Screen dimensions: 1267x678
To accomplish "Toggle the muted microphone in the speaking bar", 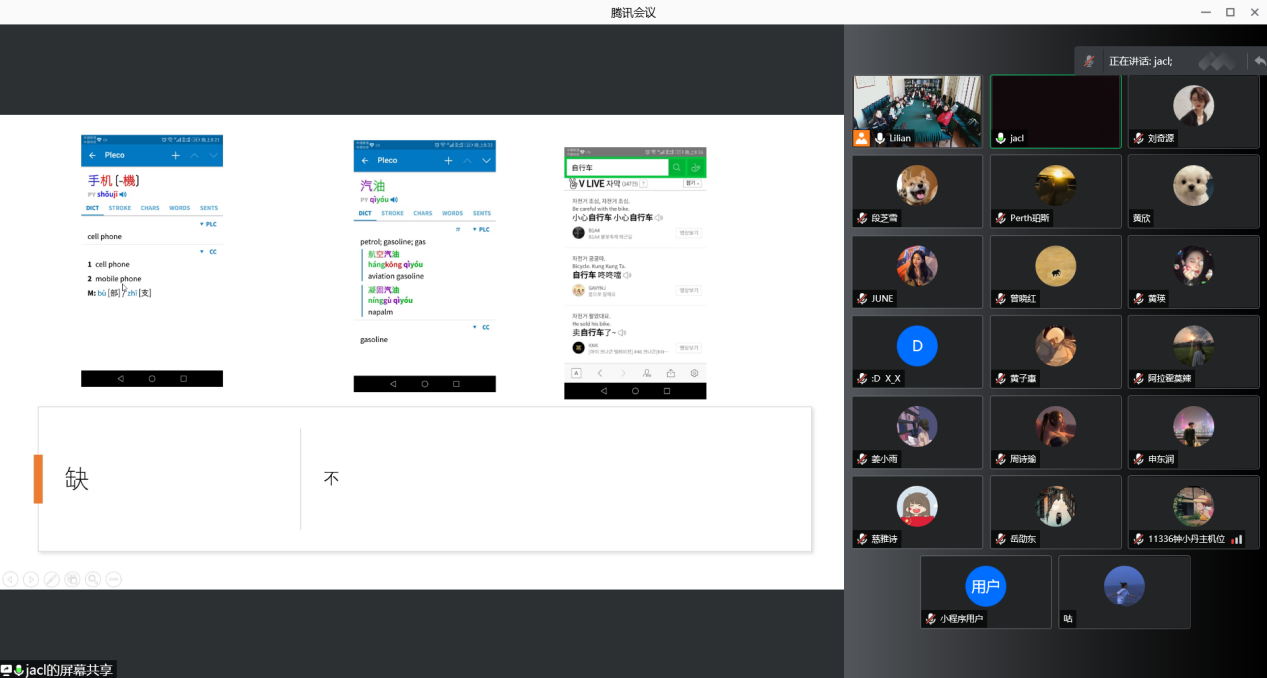I will (x=1089, y=61).
